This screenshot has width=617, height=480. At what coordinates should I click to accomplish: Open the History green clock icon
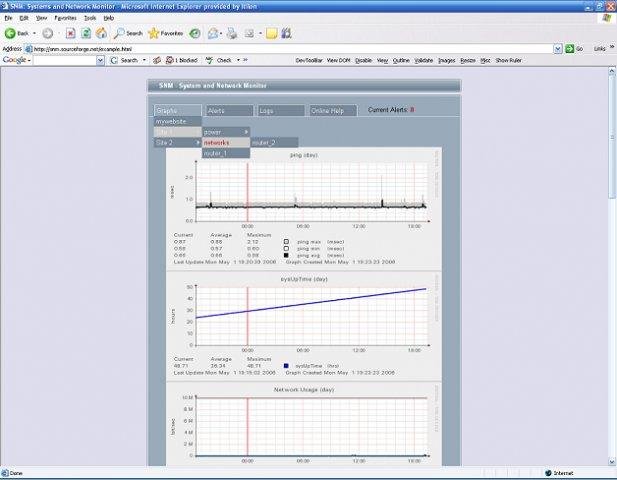[x=195, y=33]
